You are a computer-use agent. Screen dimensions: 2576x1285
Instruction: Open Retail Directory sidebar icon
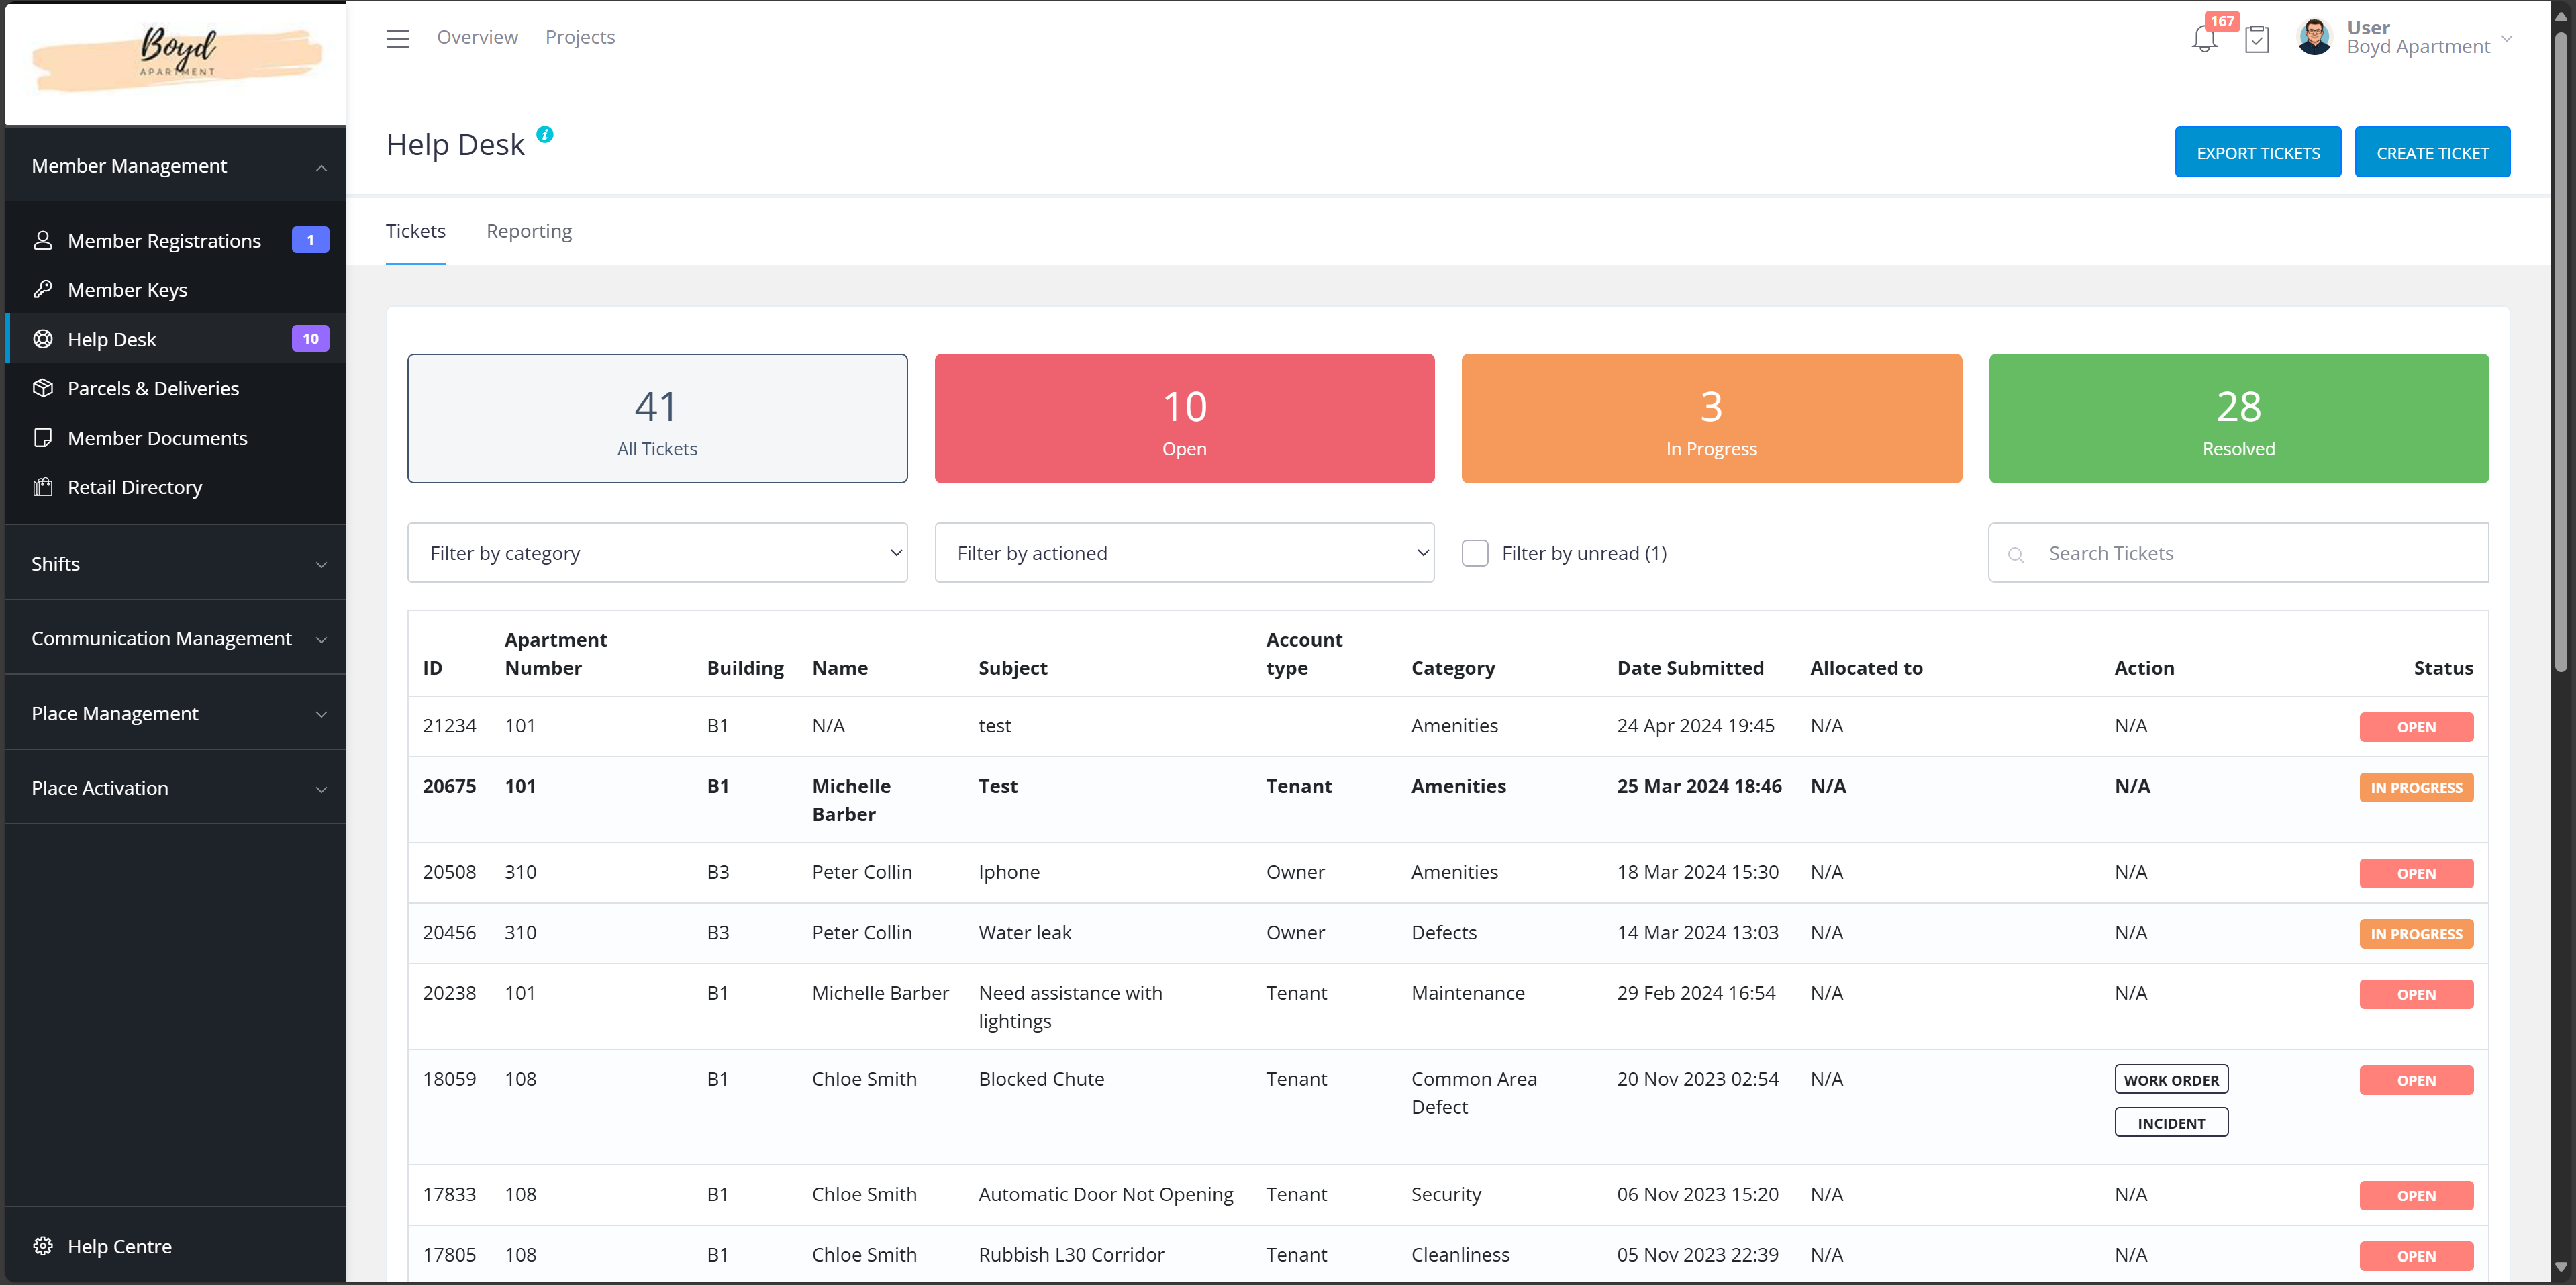43,487
